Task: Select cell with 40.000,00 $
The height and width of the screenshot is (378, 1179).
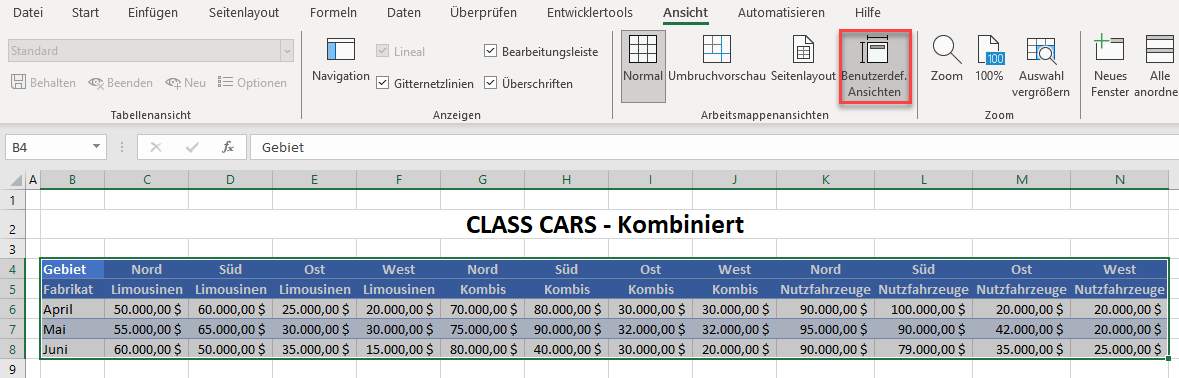Action: click(x=566, y=349)
